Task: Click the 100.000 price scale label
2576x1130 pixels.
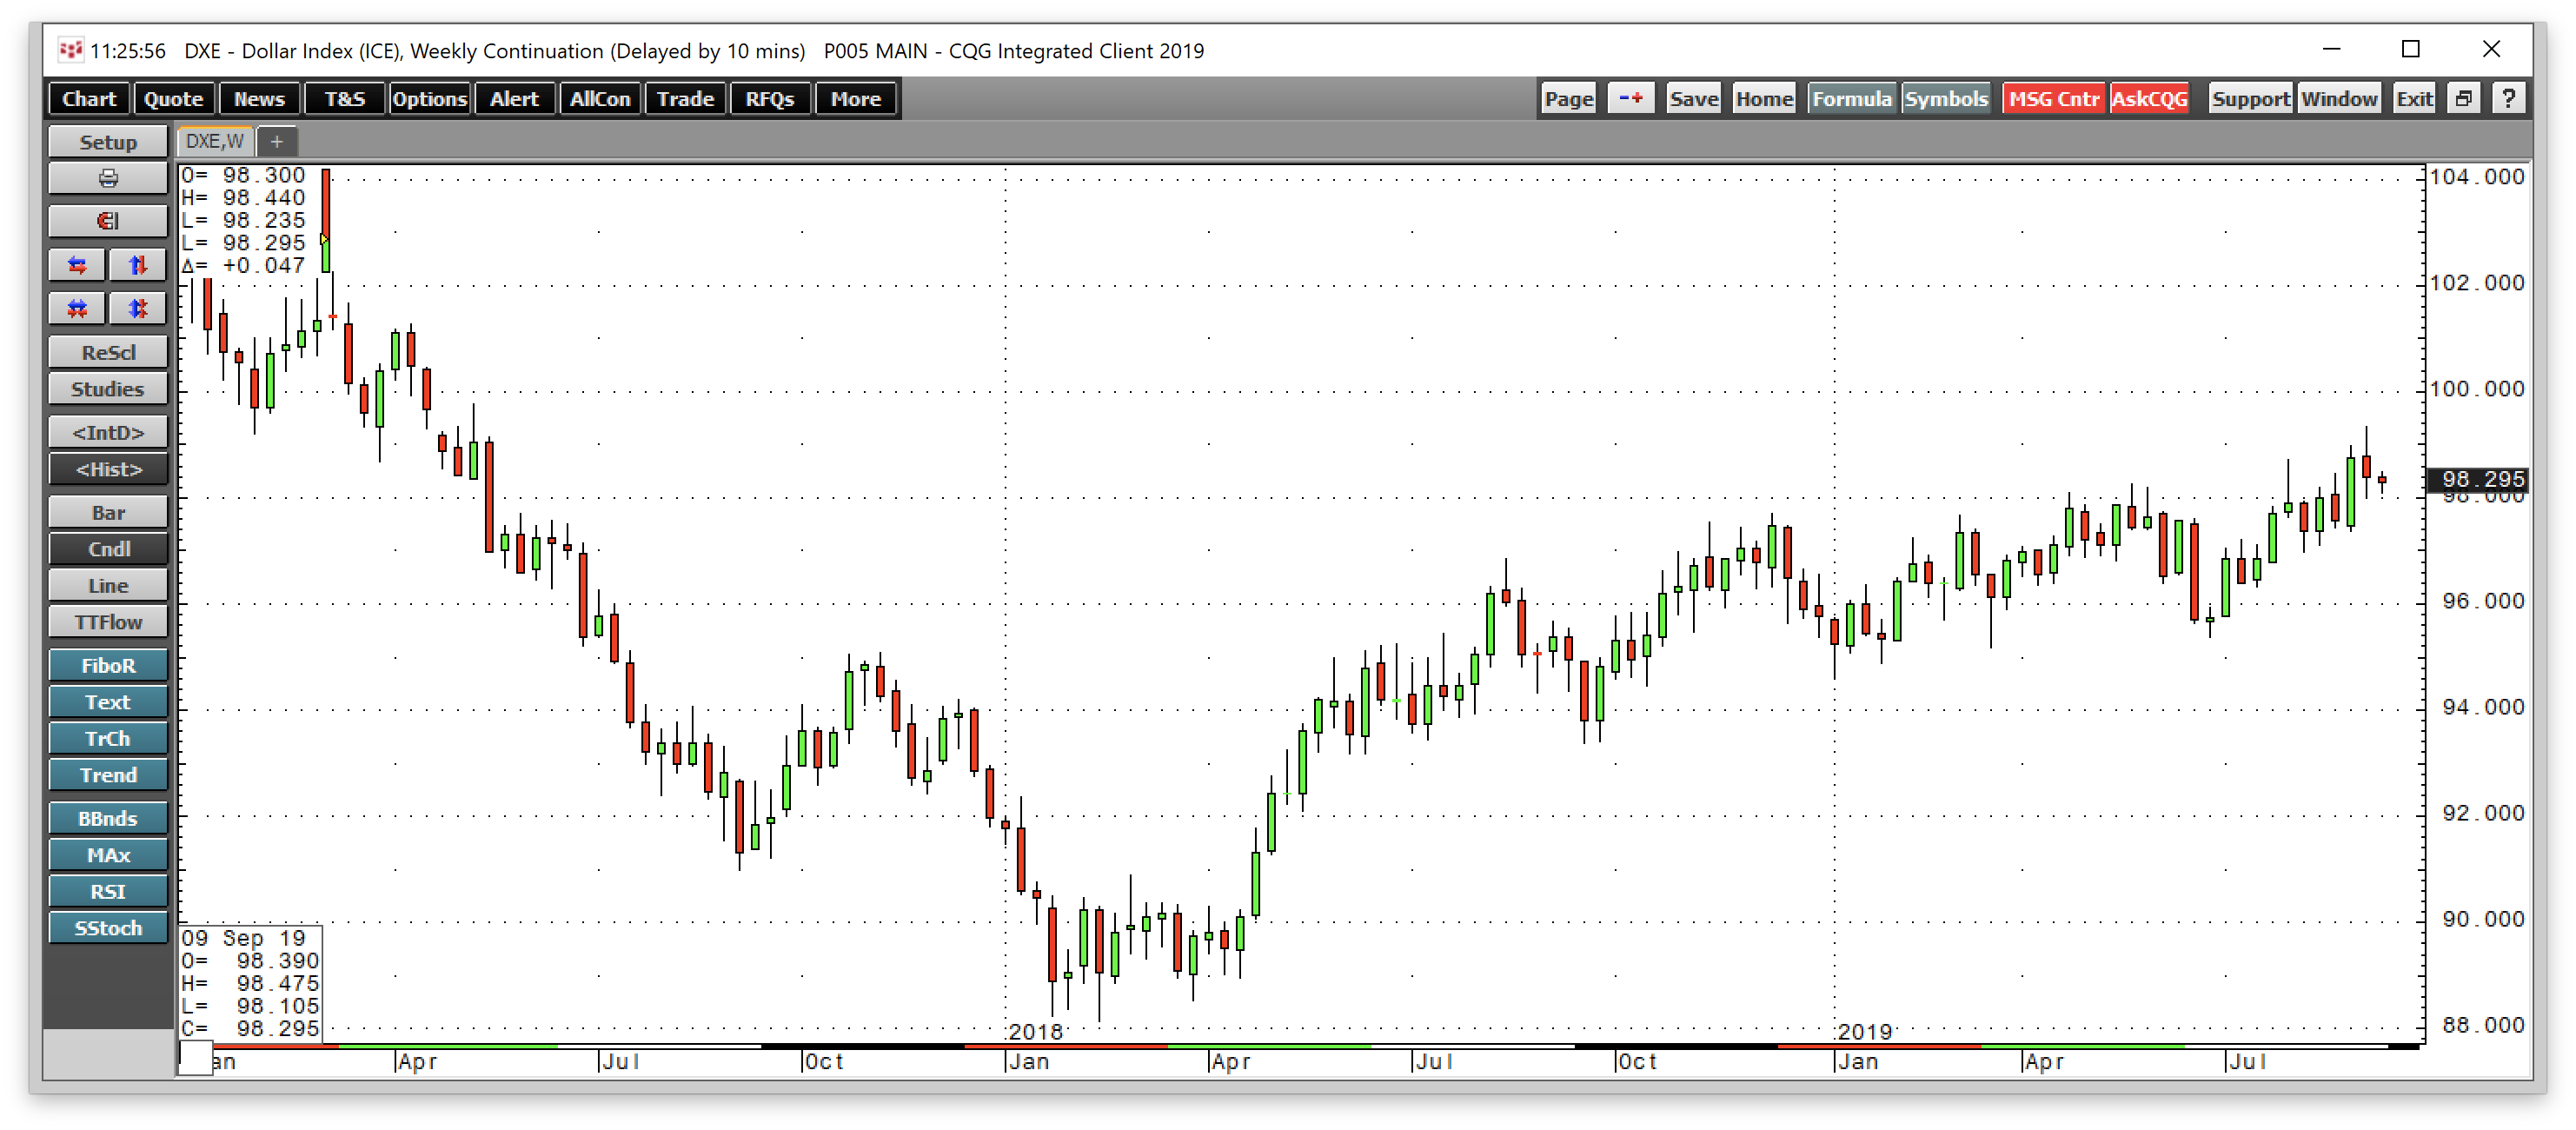Action: tap(2477, 389)
